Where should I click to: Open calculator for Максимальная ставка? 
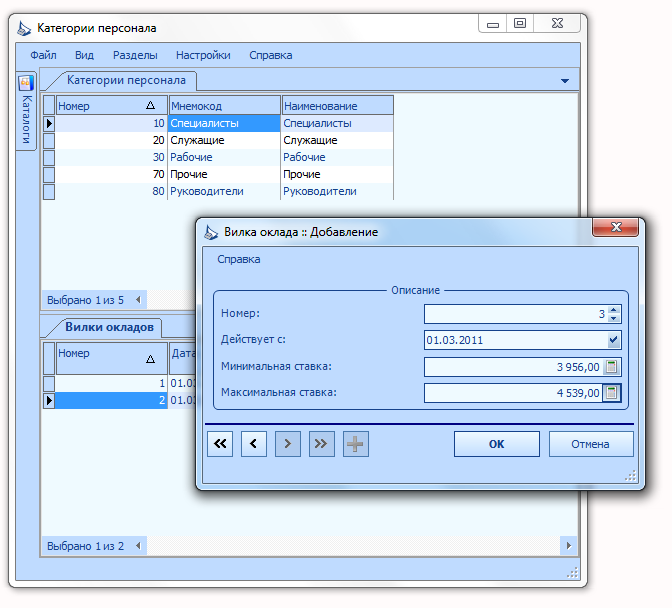[x=612, y=392]
